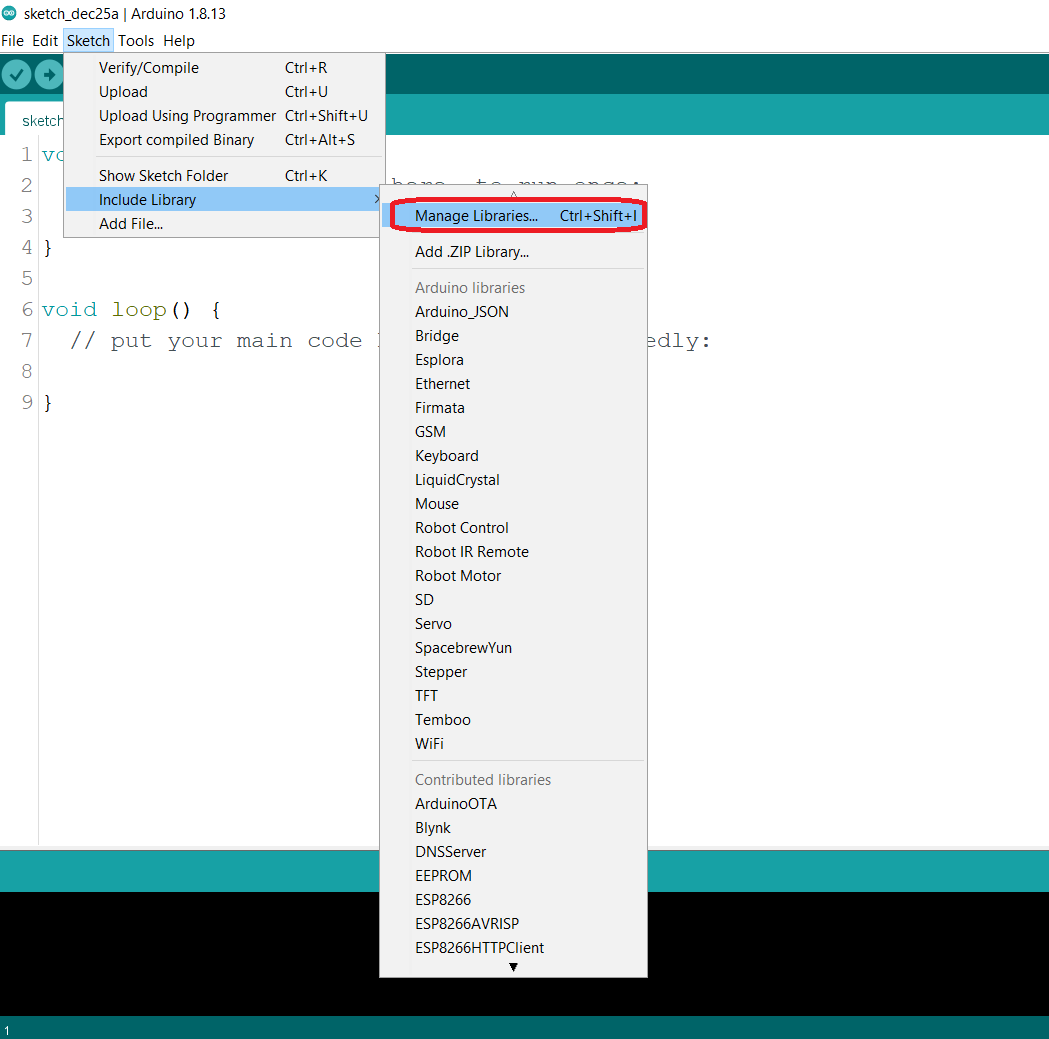The height and width of the screenshot is (1039, 1049).
Task: Click line number 5 in gutter
Action: click(27, 278)
